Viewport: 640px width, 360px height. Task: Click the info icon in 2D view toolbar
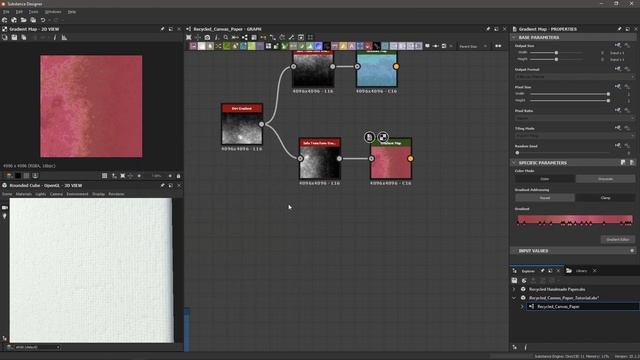pyautogui.click(x=54, y=37)
